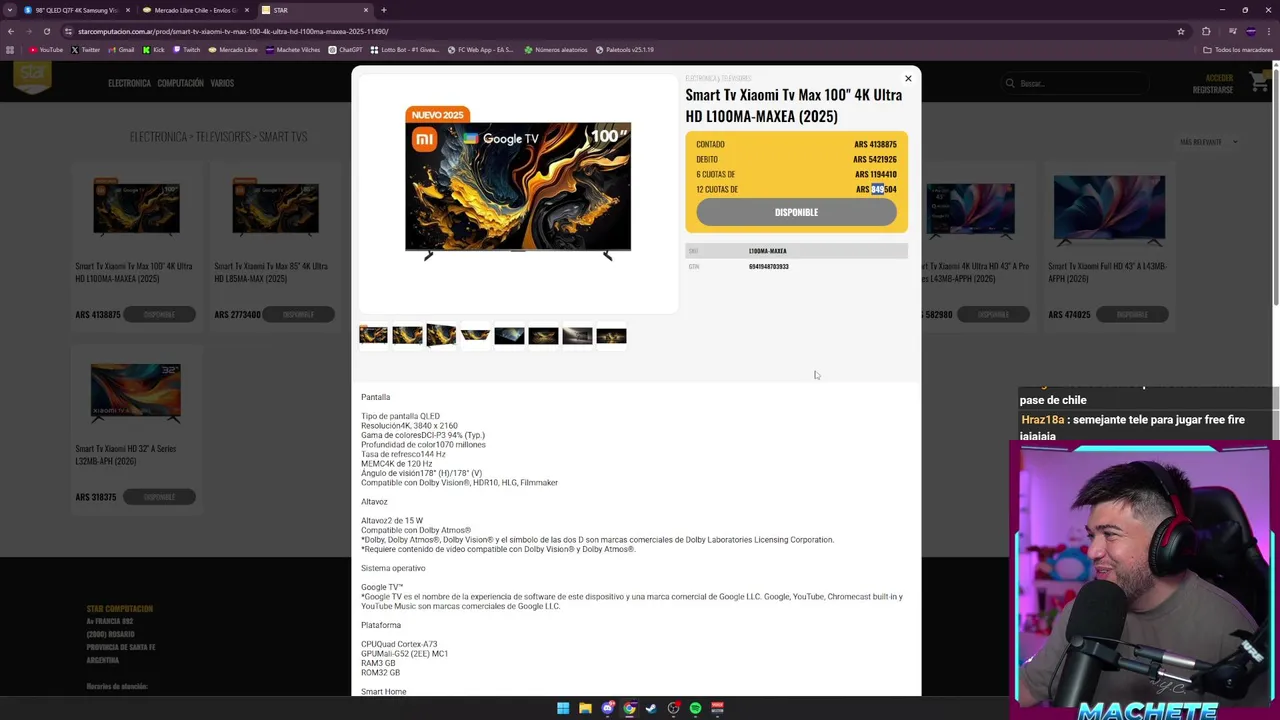
Task: Open the ChatGPT bookmark
Action: tap(346, 49)
